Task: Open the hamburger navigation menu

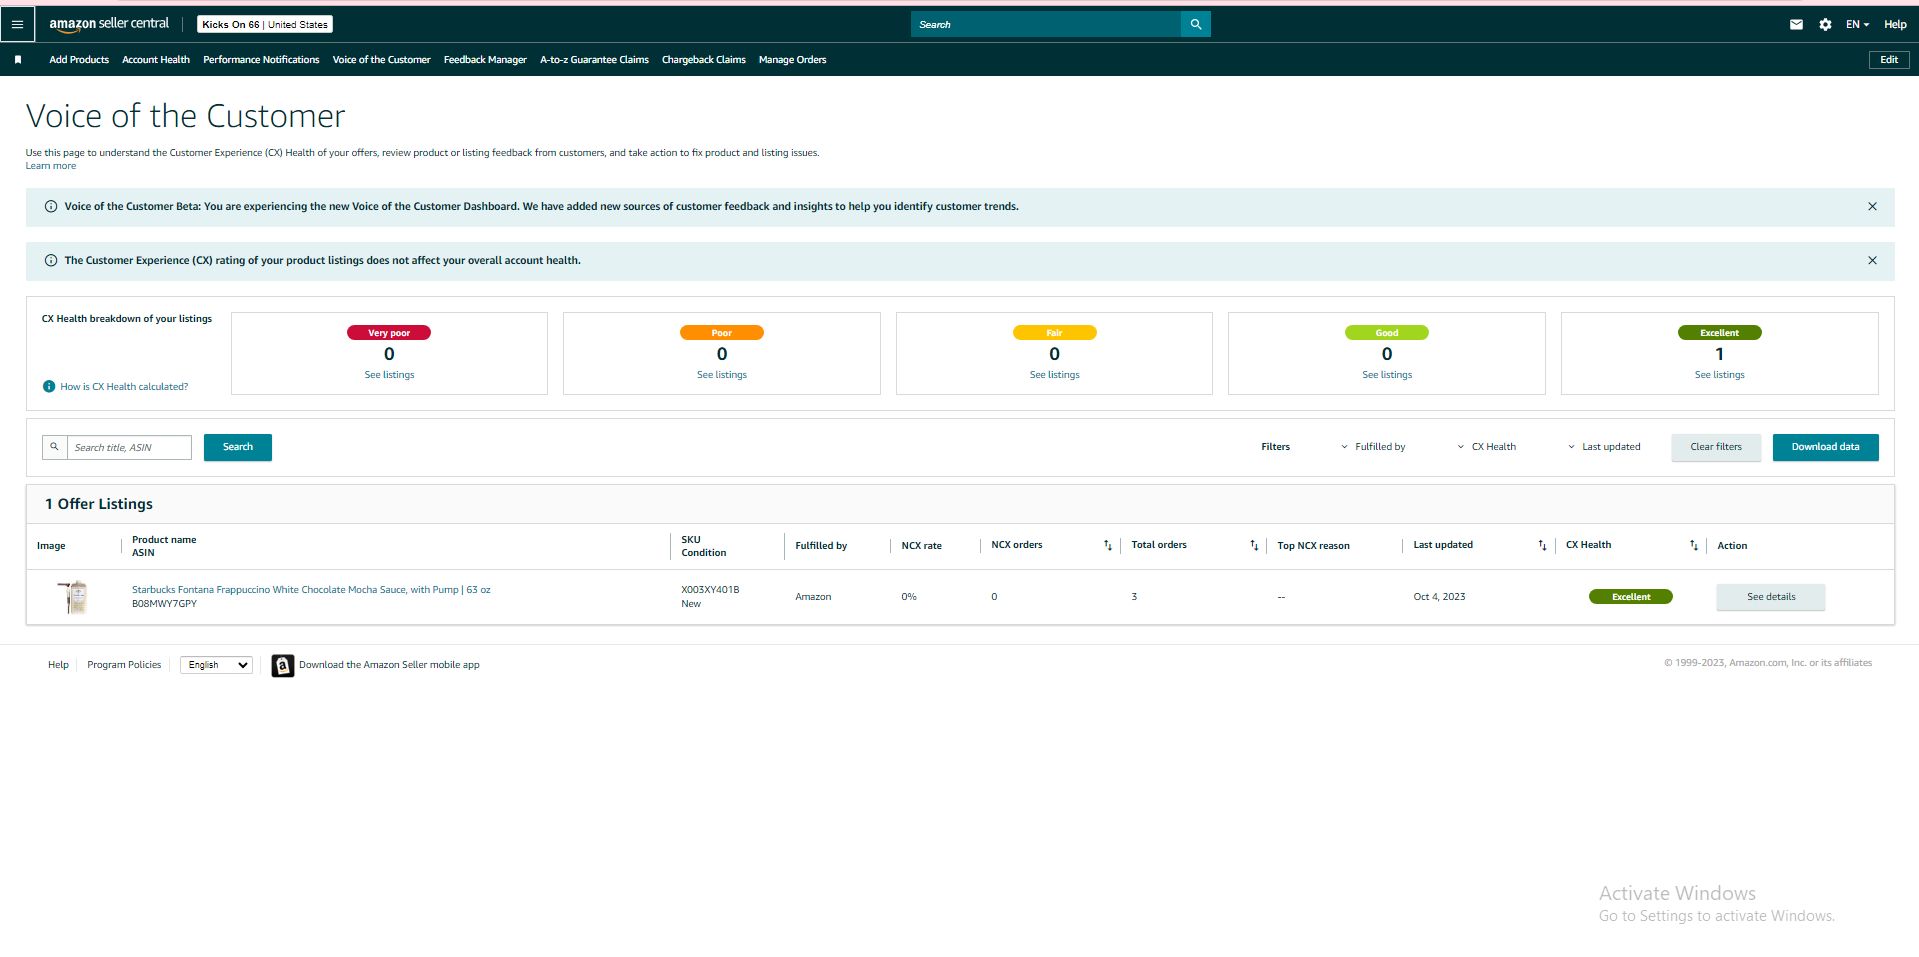Action: click(x=17, y=24)
